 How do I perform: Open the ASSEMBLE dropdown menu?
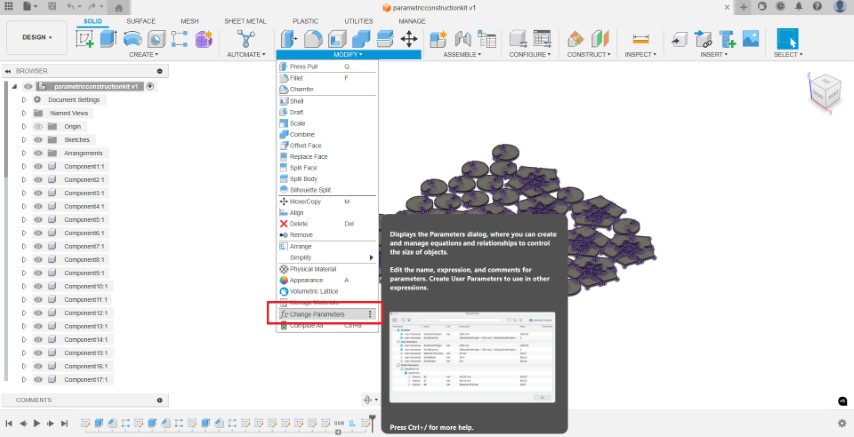pyautogui.click(x=462, y=54)
